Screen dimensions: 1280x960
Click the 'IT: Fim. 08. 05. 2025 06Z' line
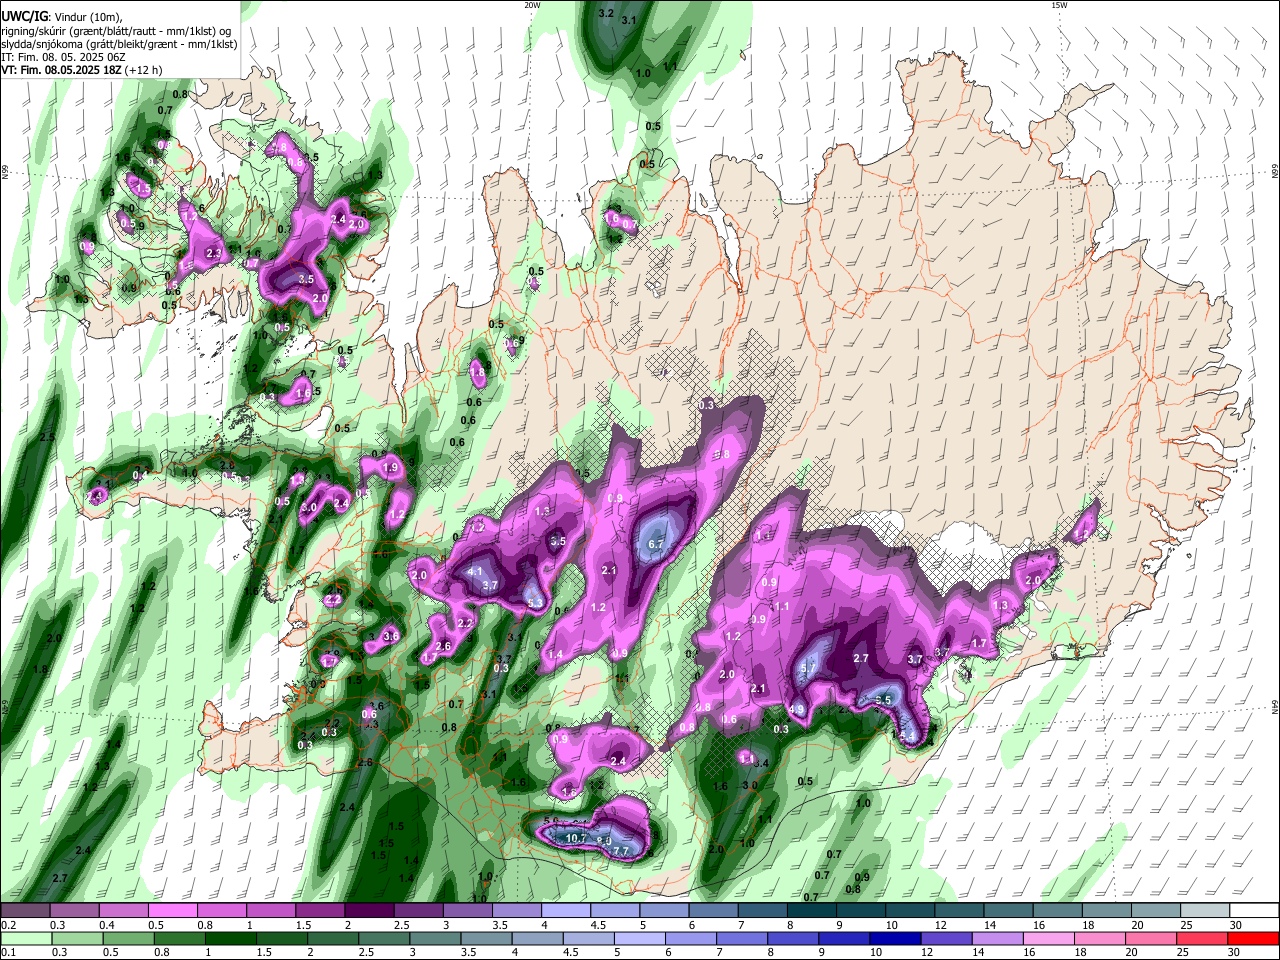coord(64,57)
